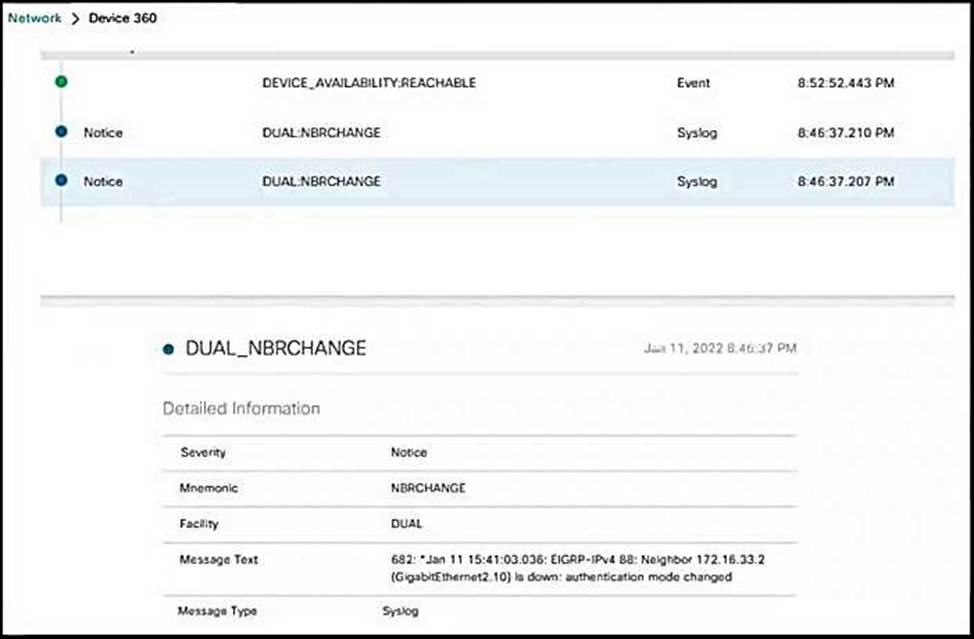
Task: Click the Network breadcrumb link
Action: 34,18
